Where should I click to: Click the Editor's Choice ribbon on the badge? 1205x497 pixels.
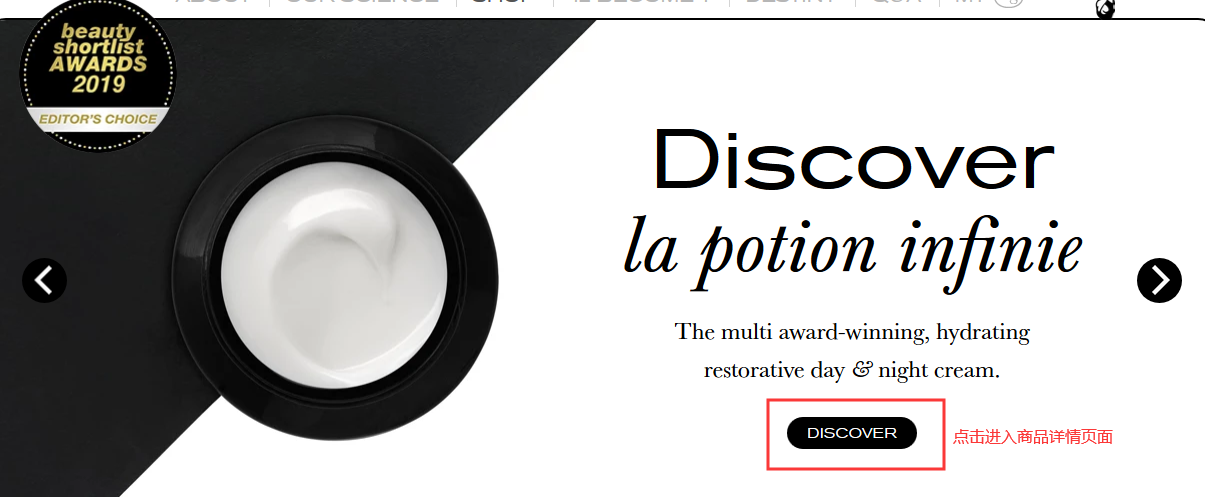click(98, 119)
